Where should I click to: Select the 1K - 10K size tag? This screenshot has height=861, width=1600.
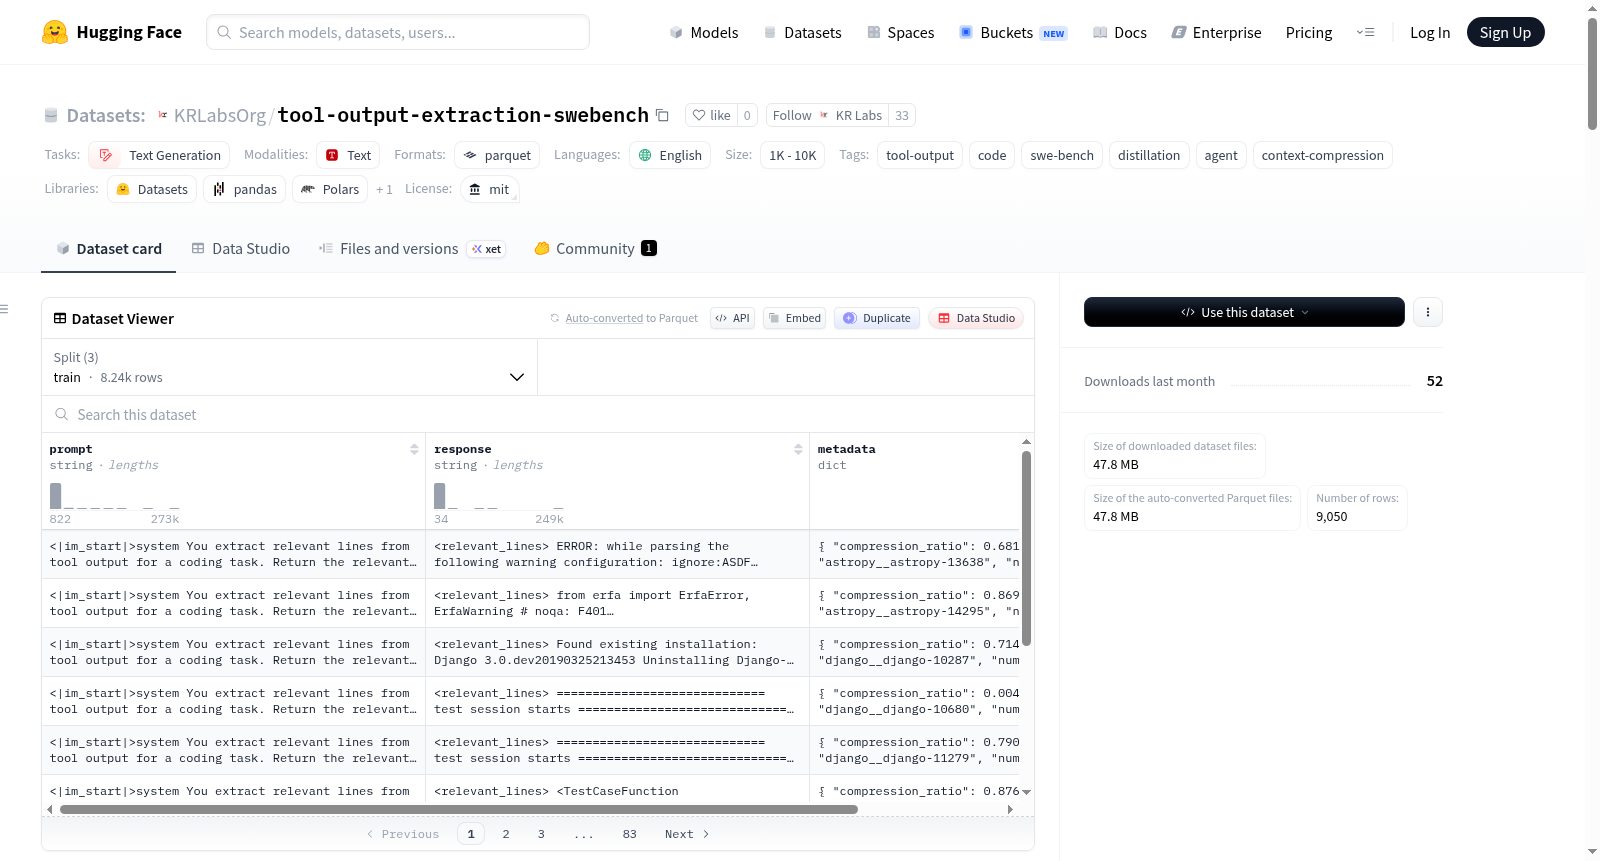[792, 155]
